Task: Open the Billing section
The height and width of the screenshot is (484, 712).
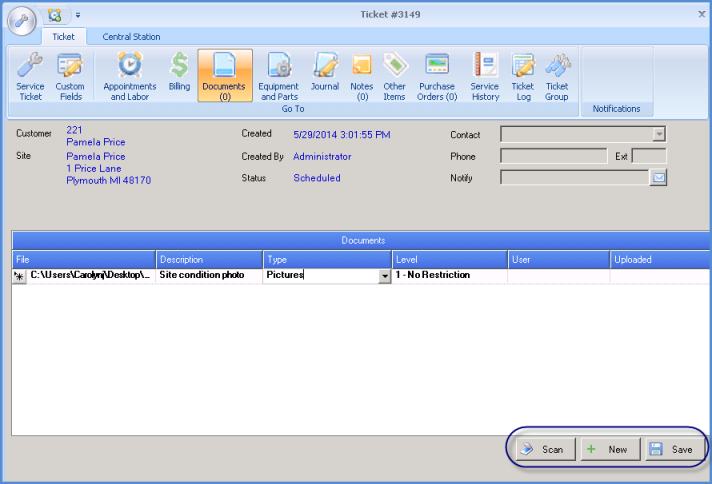Action: click(x=179, y=73)
